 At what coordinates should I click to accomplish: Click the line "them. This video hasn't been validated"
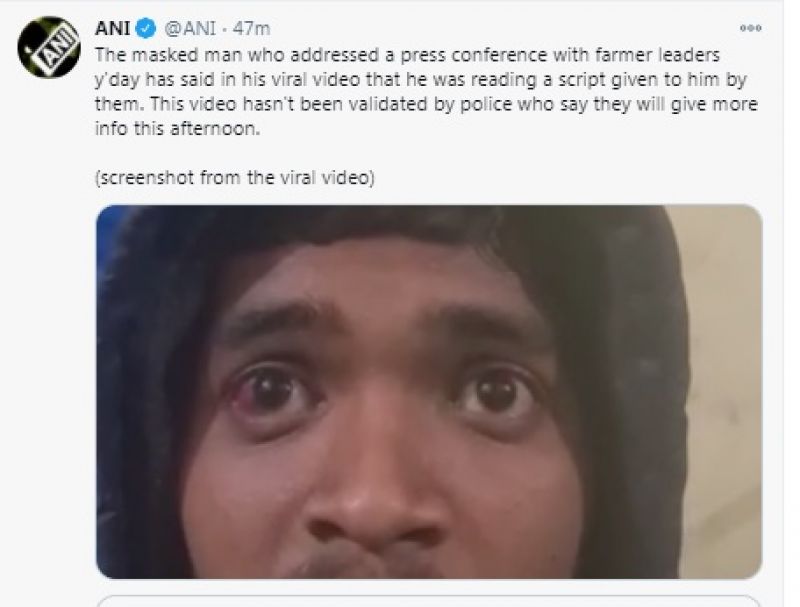point(427,104)
